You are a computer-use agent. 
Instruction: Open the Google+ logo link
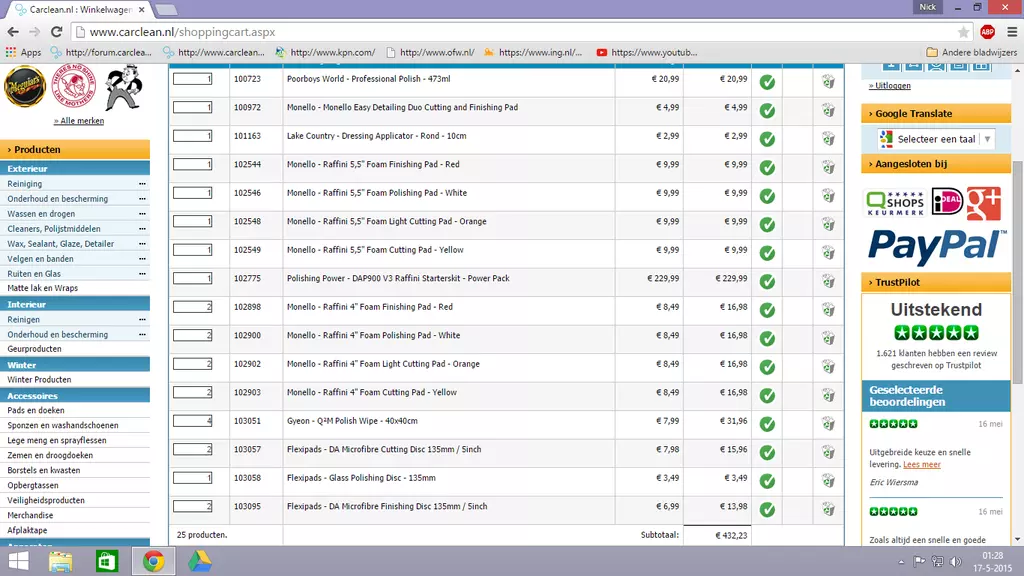[x=984, y=203]
